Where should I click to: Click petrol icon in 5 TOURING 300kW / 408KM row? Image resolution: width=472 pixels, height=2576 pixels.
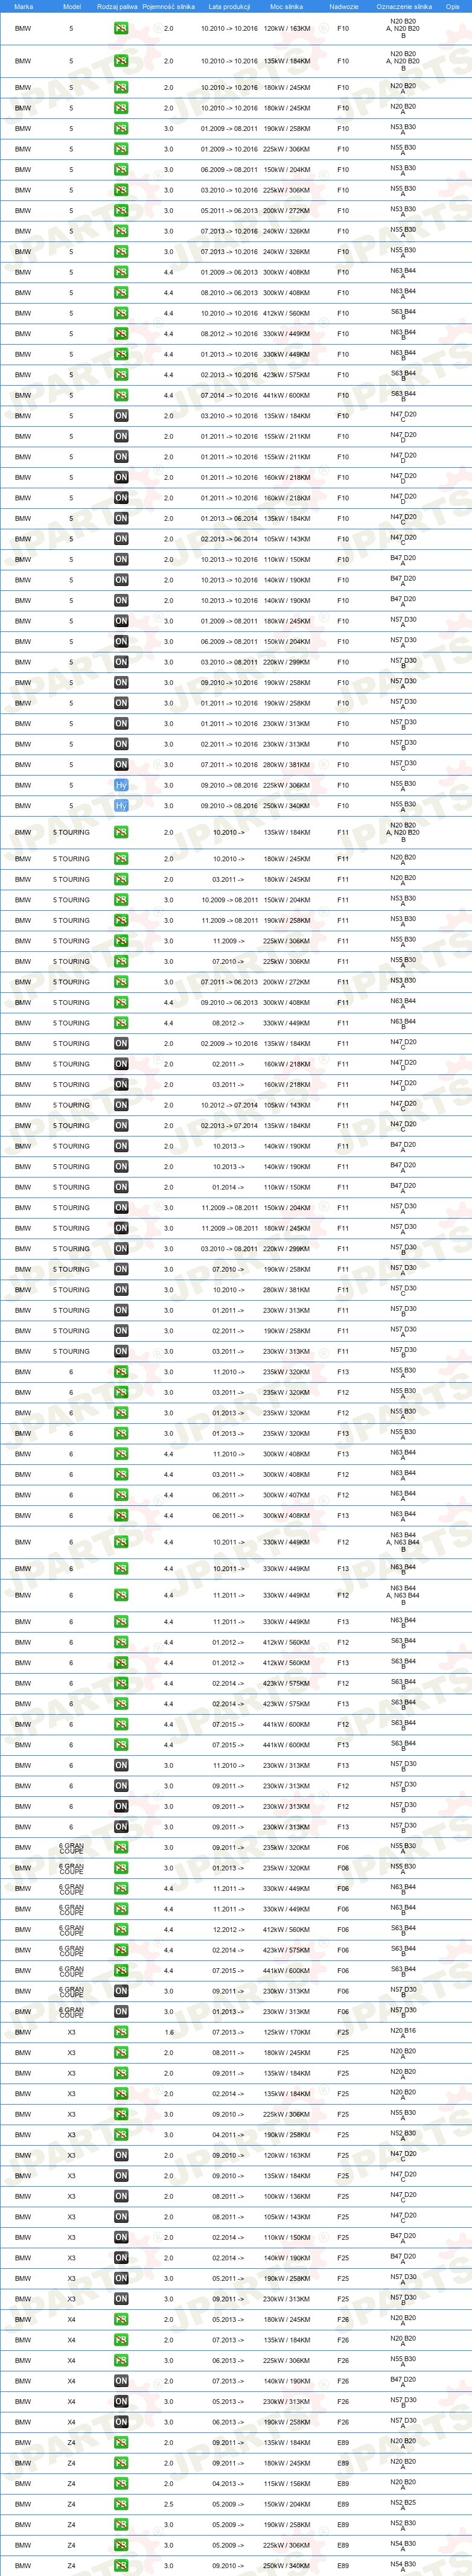[x=121, y=1002]
